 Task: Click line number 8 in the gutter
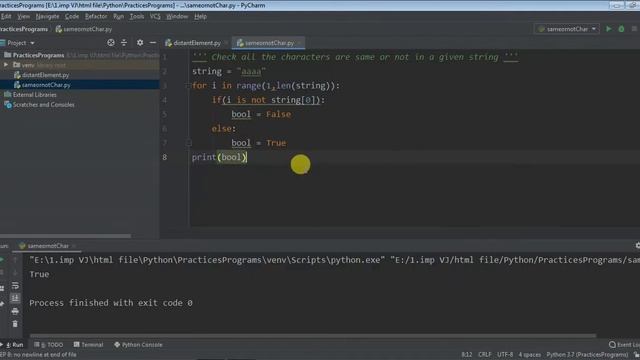click(164, 157)
